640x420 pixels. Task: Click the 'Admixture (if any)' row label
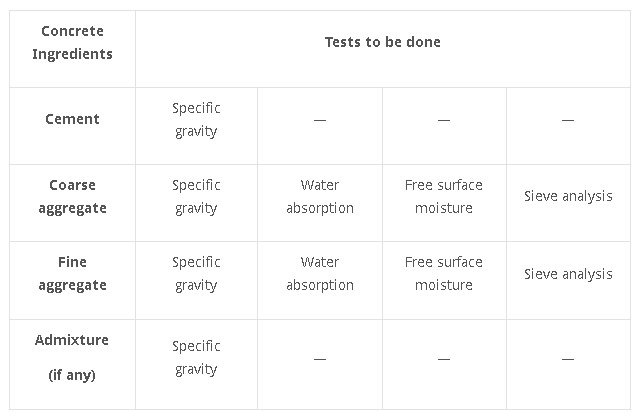pos(72,357)
